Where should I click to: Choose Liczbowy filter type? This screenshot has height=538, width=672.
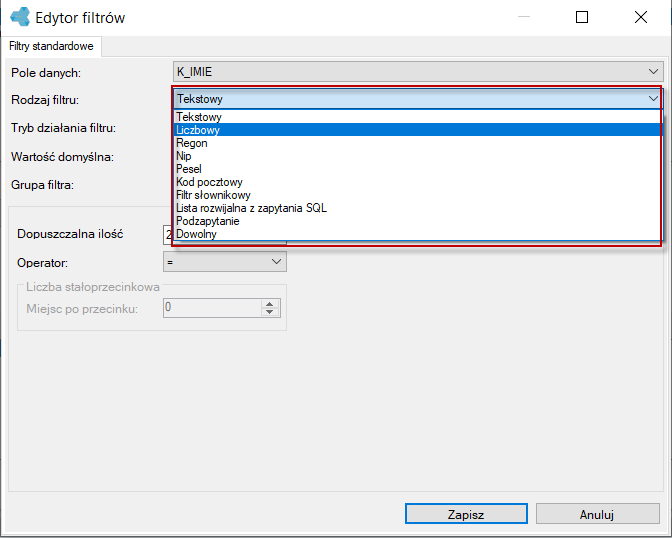point(417,130)
